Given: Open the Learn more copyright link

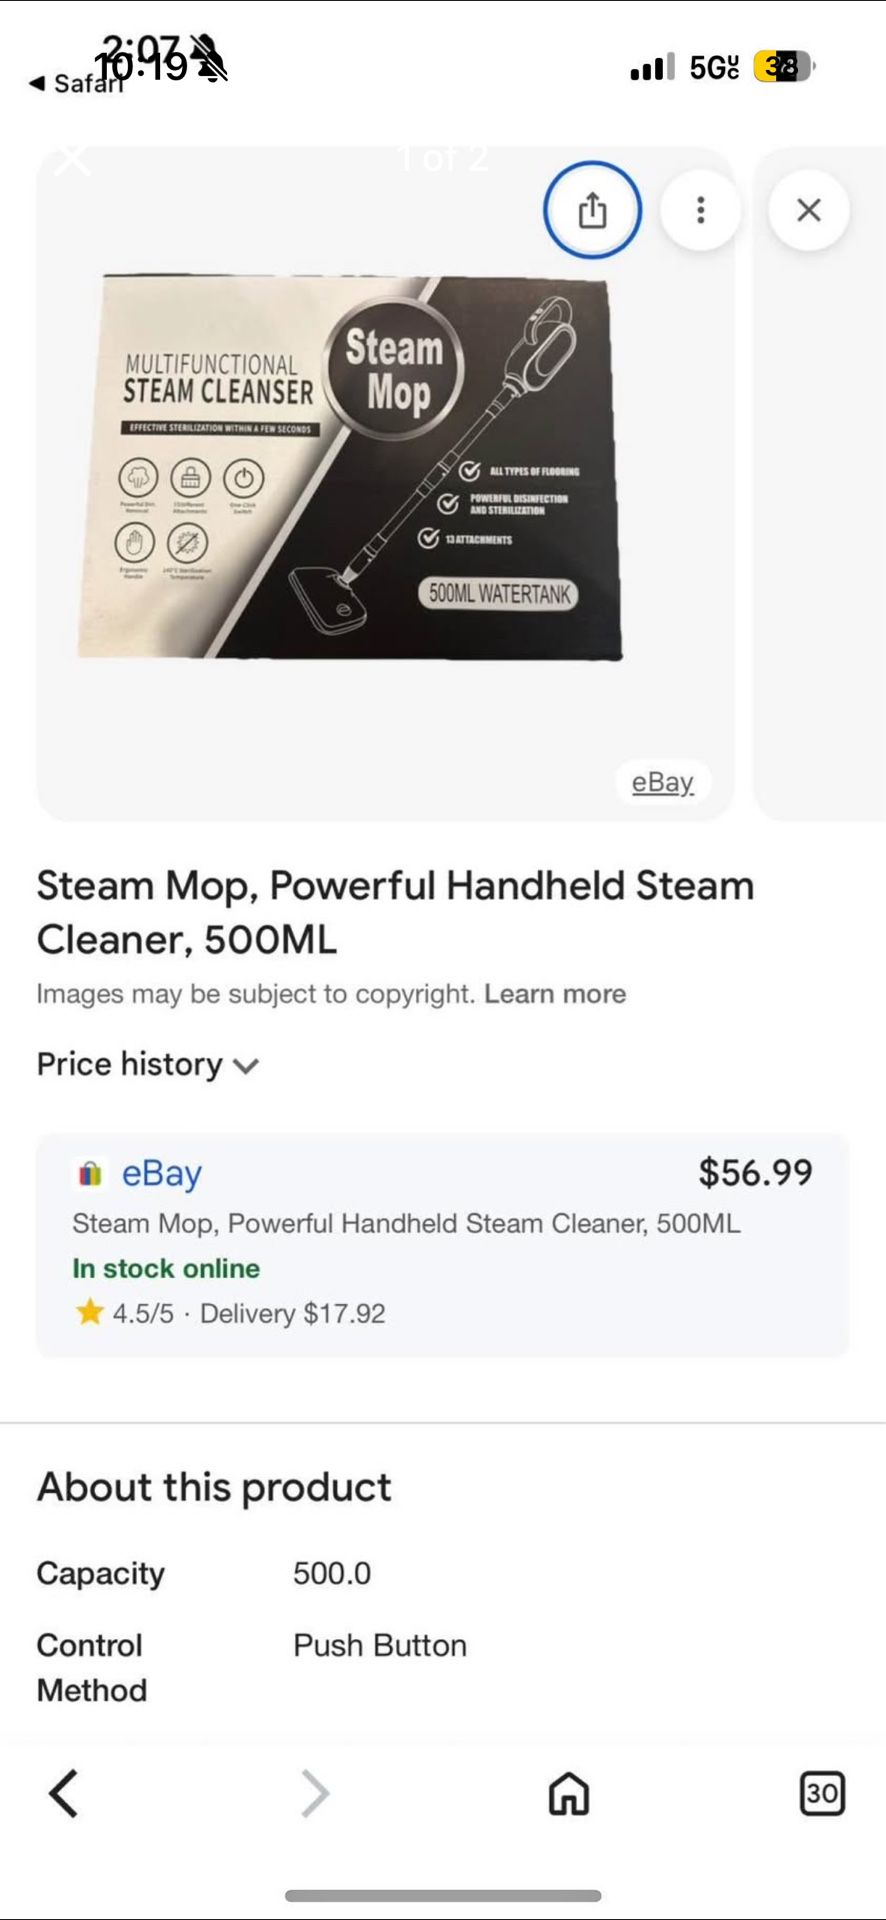Looking at the screenshot, I should point(555,994).
